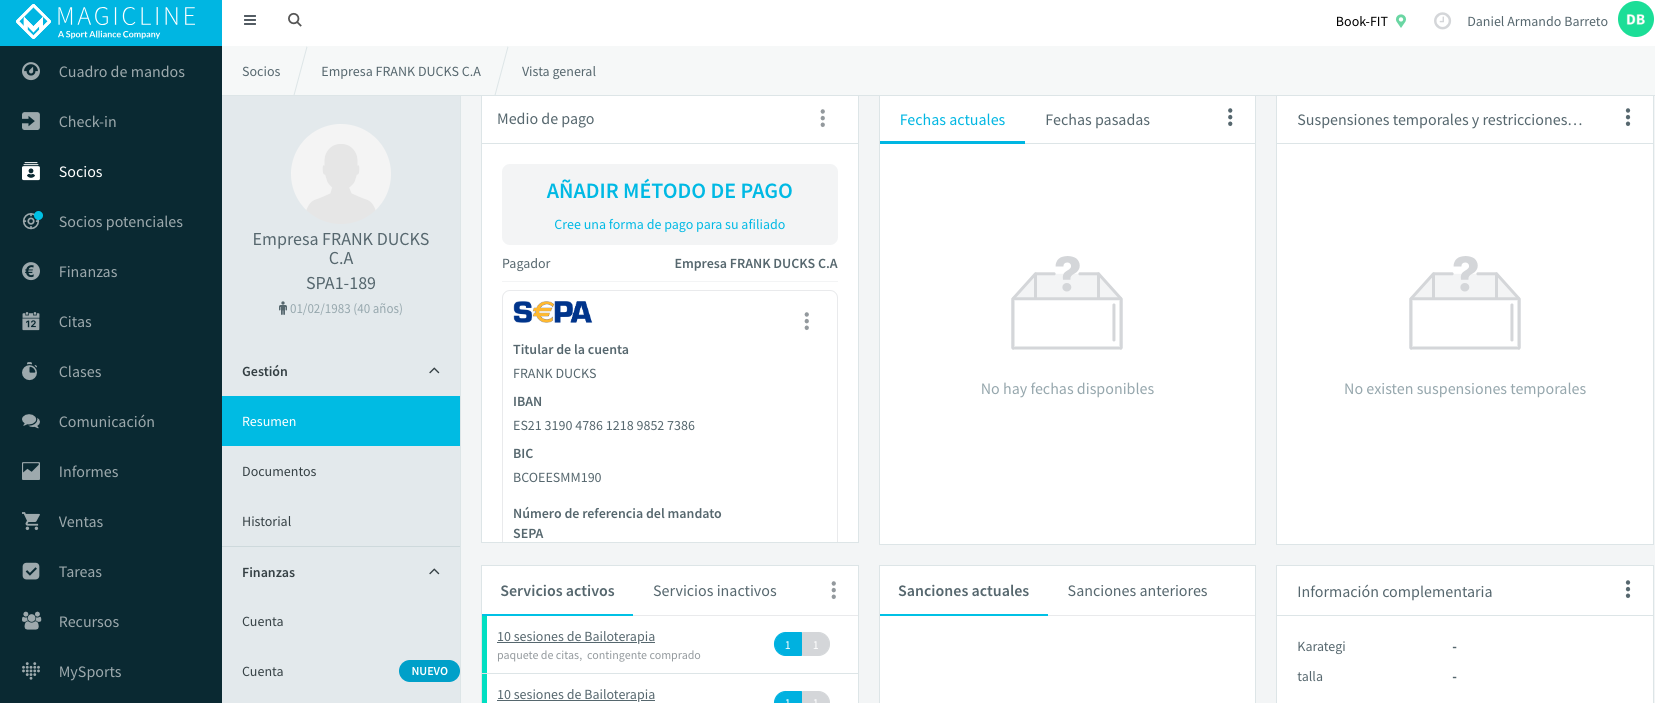This screenshot has height=703, width=1655.
Task: Open Sanciones anteriores tab
Action: pyautogui.click(x=1137, y=591)
